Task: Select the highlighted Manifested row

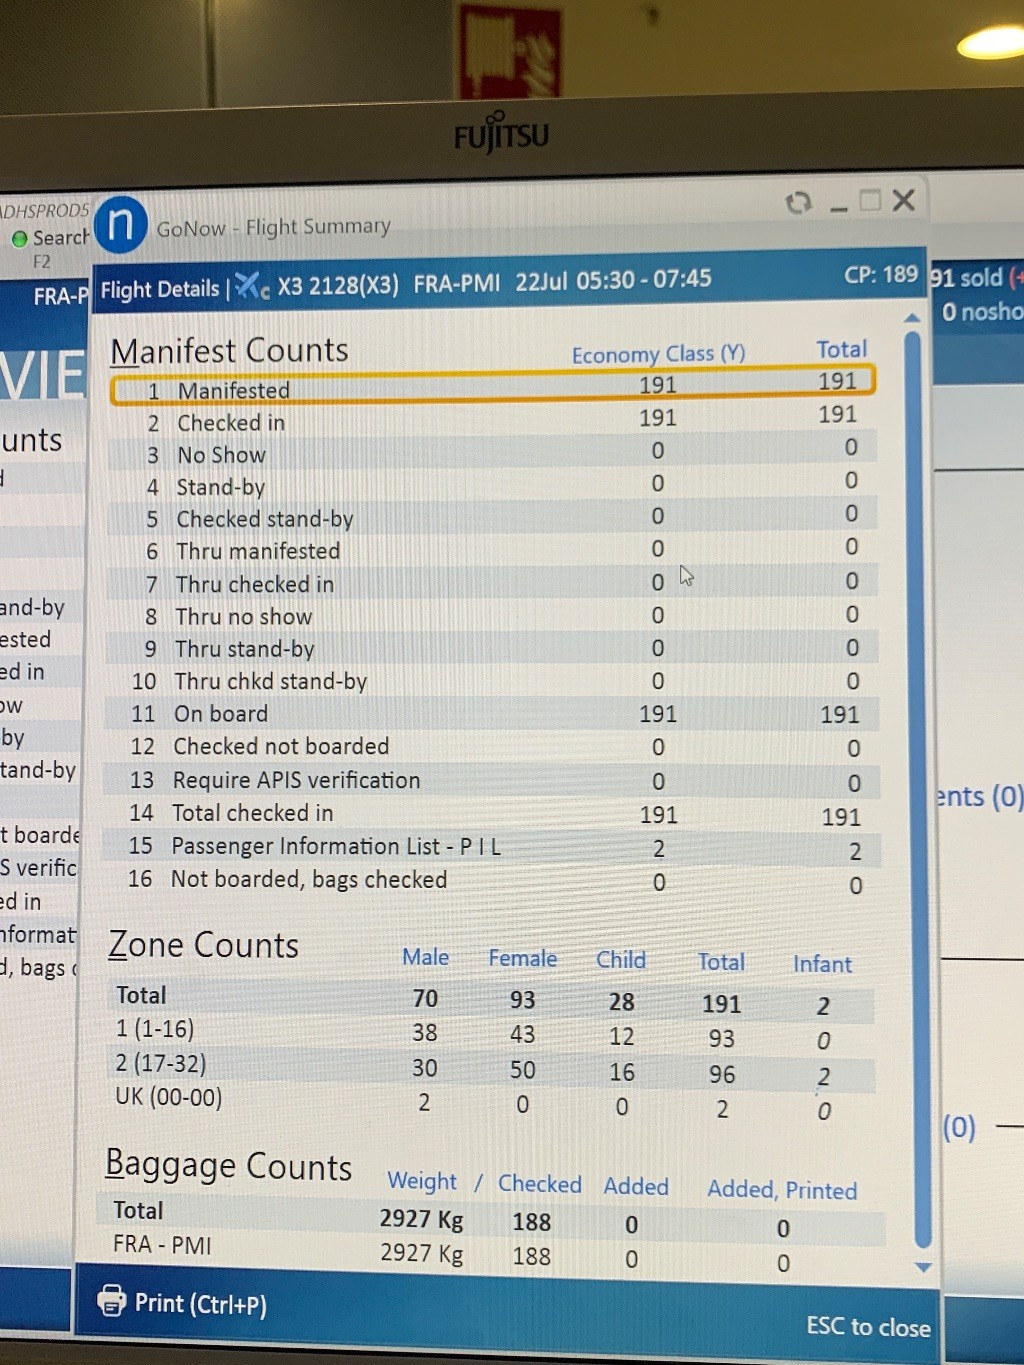Action: 492,387
